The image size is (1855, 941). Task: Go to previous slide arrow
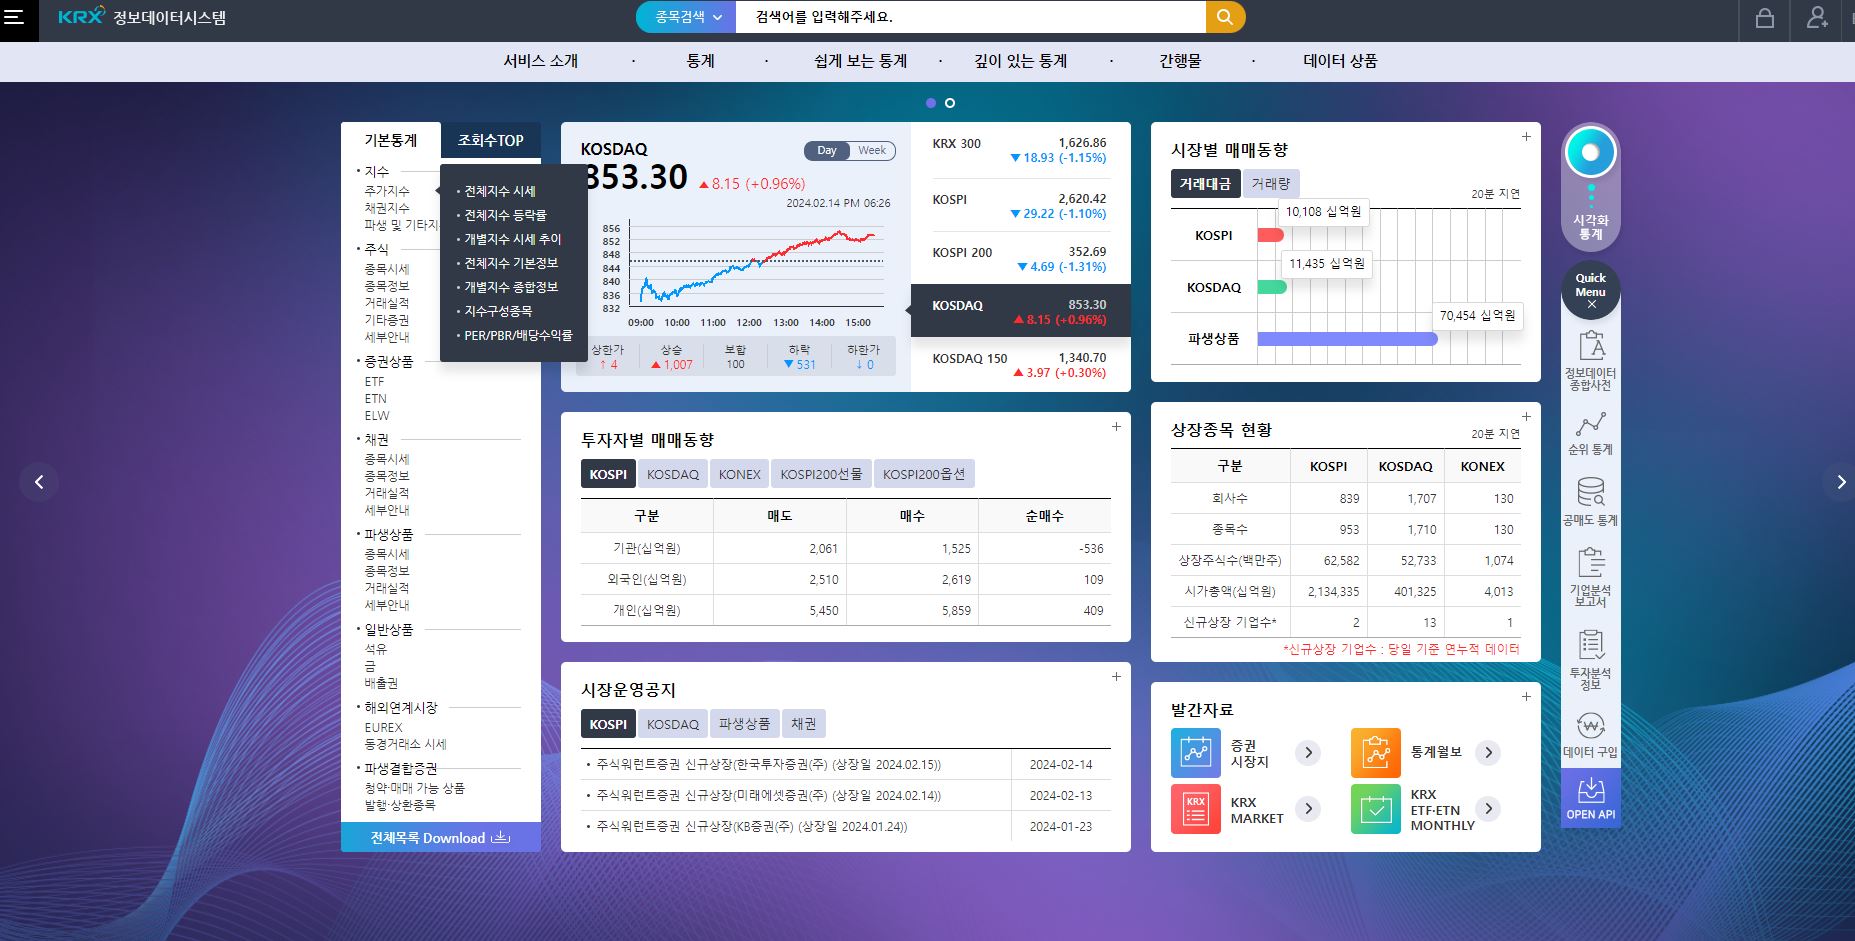pyautogui.click(x=39, y=482)
